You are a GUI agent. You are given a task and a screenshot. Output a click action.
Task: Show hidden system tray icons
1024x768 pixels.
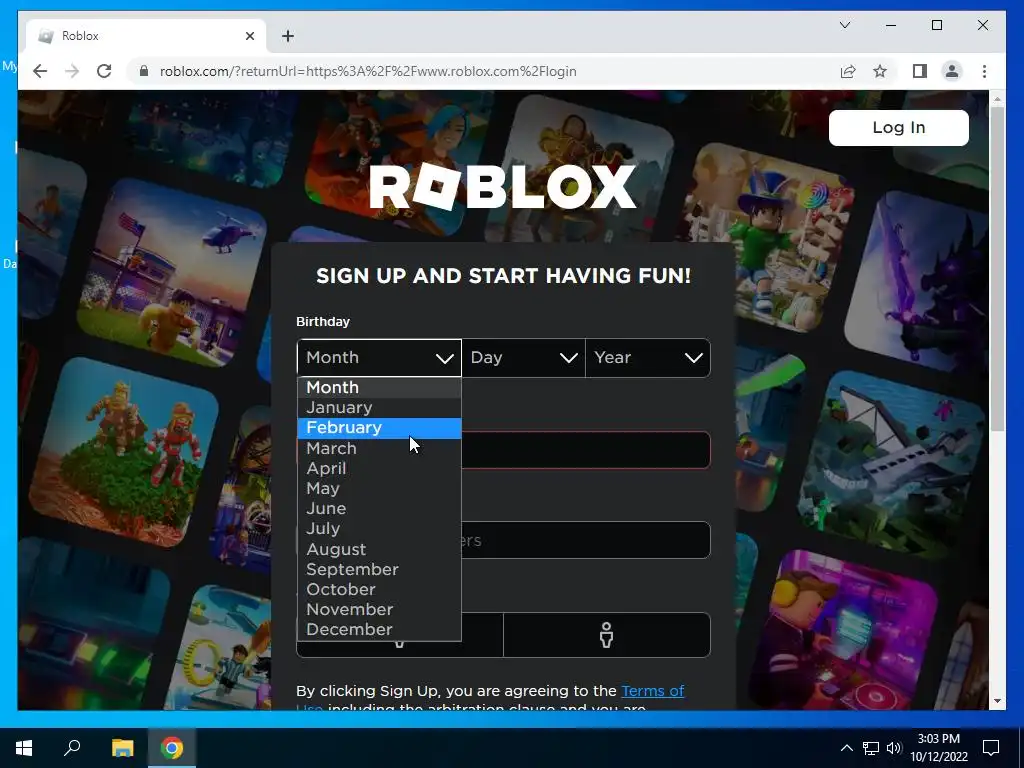coord(846,748)
